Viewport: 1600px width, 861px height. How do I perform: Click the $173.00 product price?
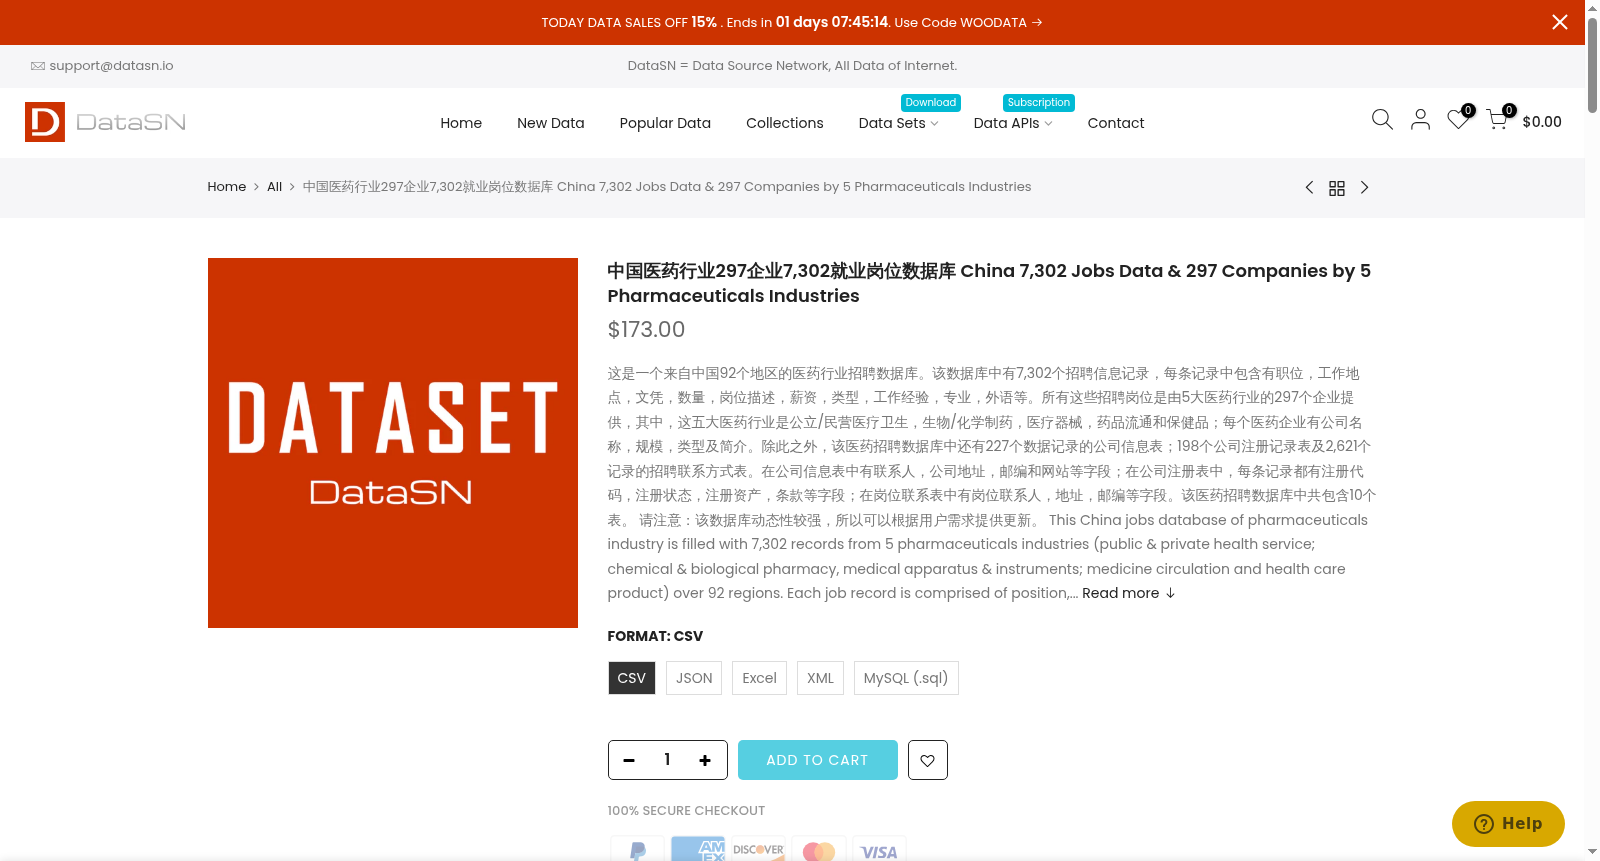coord(646,330)
